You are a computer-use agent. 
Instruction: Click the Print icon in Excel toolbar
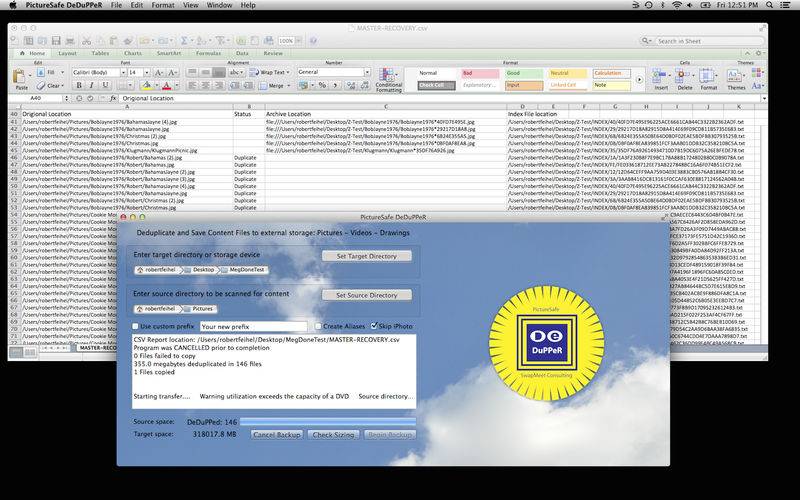[70, 41]
